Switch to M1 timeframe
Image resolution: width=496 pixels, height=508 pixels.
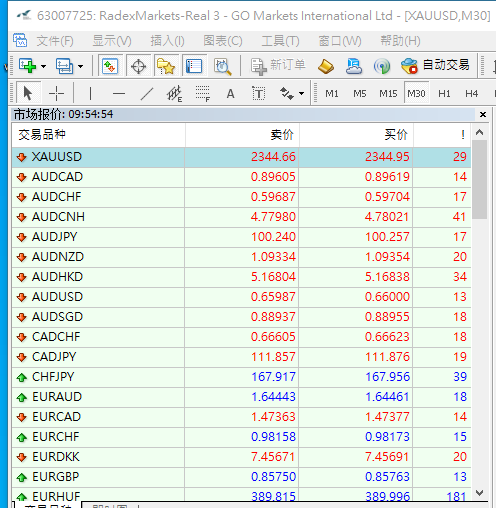pos(332,94)
